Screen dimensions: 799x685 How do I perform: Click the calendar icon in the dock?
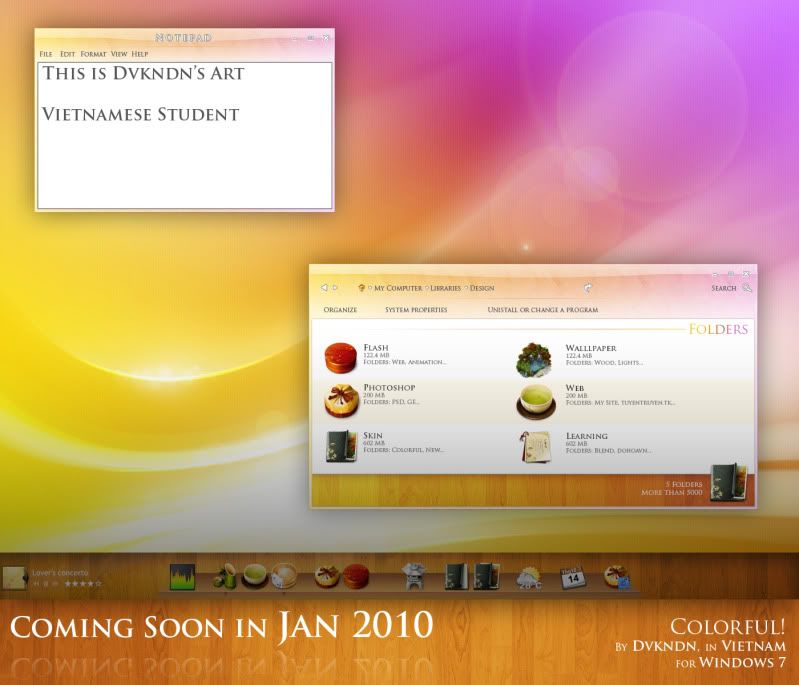tap(572, 577)
